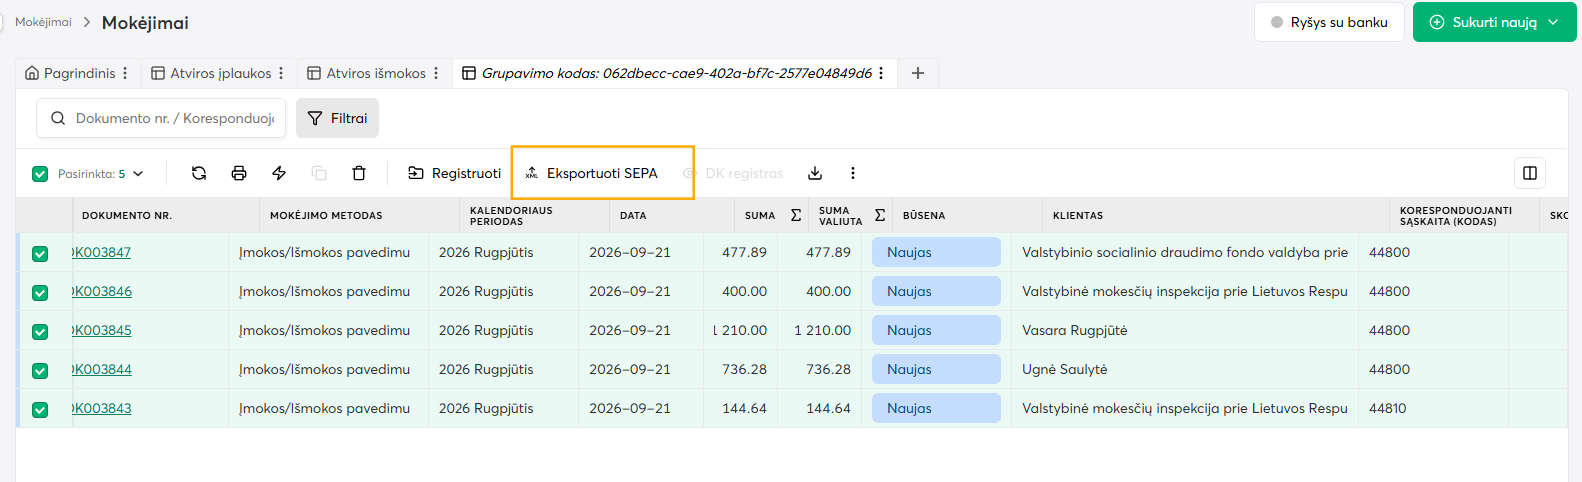Go to Mokėjimai breadcrumb link
This screenshot has width=1582, height=482.
pyautogui.click(x=43, y=22)
